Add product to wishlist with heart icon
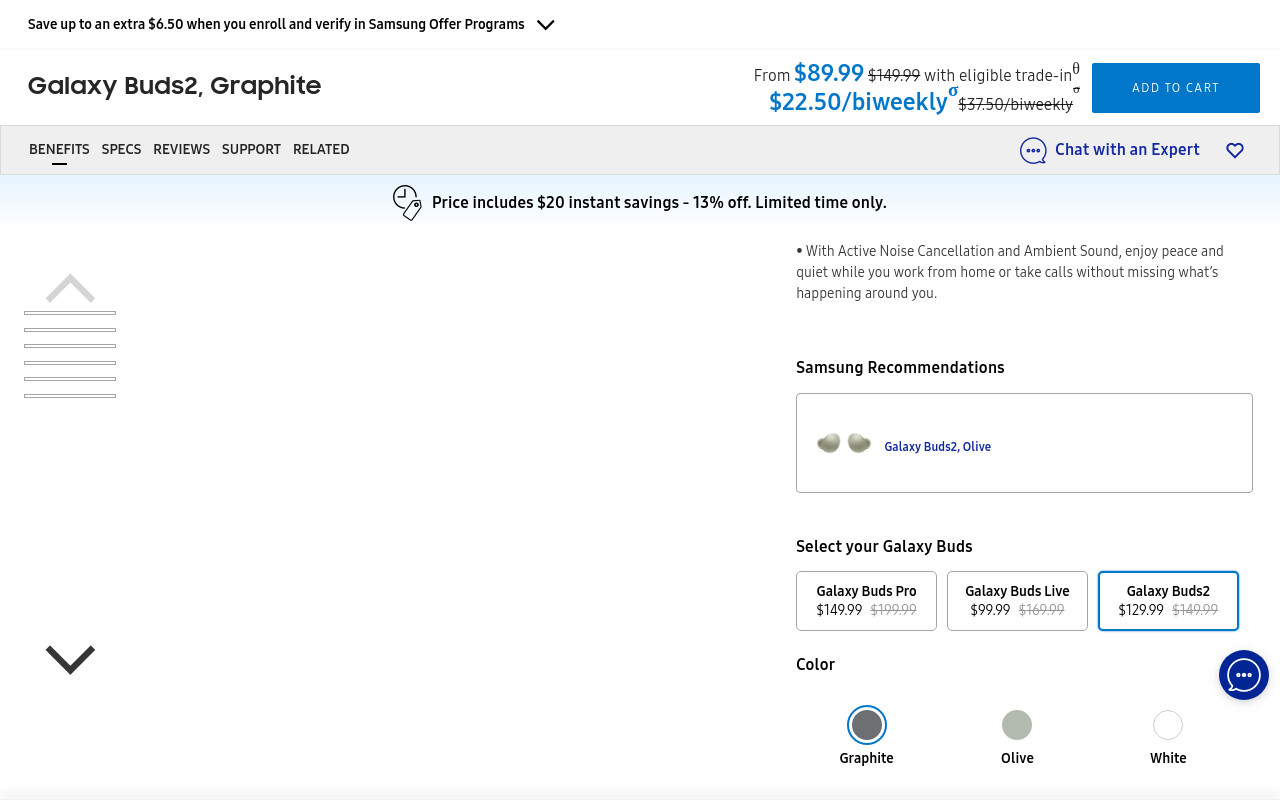The width and height of the screenshot is (1280, 800). pos(1235,150)
